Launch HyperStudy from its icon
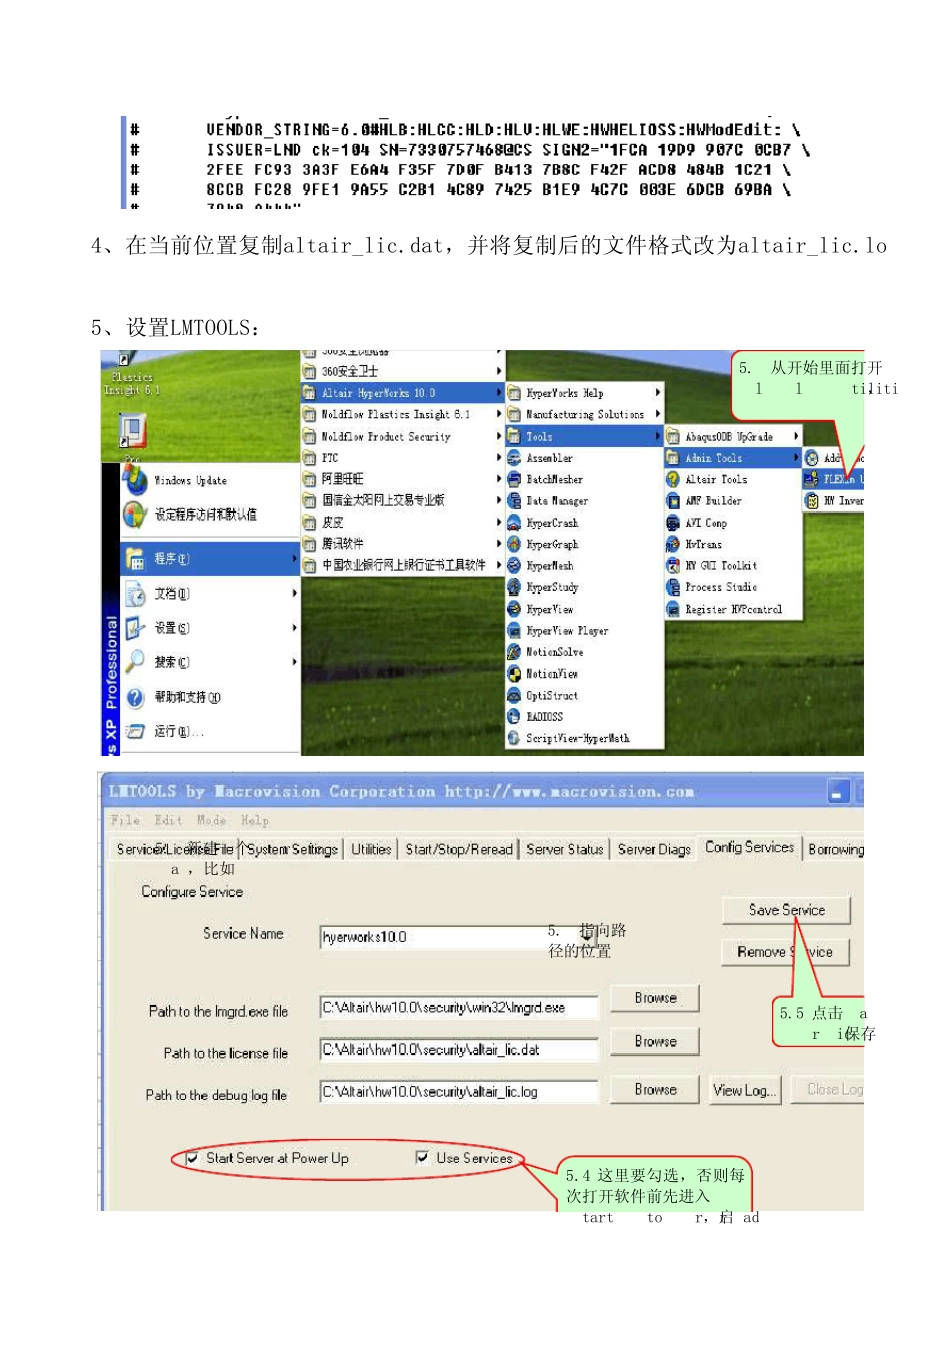Screen dimensions: 950x1345 (514, 587)
